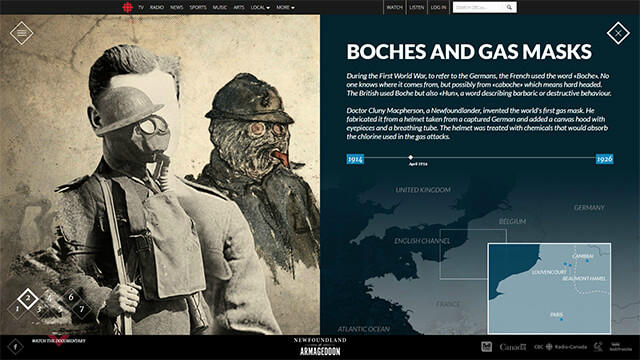This screenshot has width=640, height=360.
Task: Select chapter 1 diamond
Action: 17,309
